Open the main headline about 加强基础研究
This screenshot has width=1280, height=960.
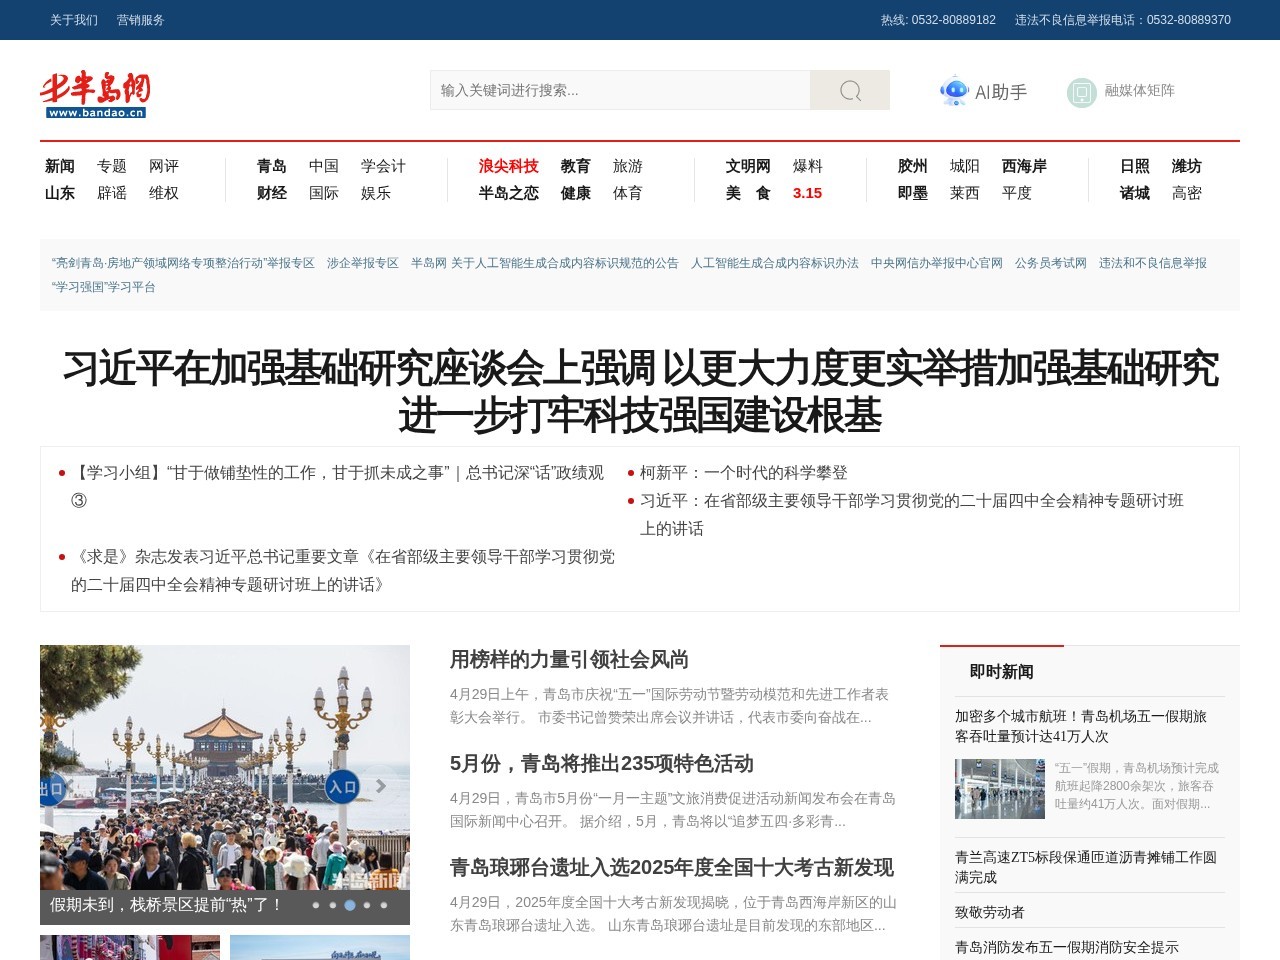(x=640, y=391)
